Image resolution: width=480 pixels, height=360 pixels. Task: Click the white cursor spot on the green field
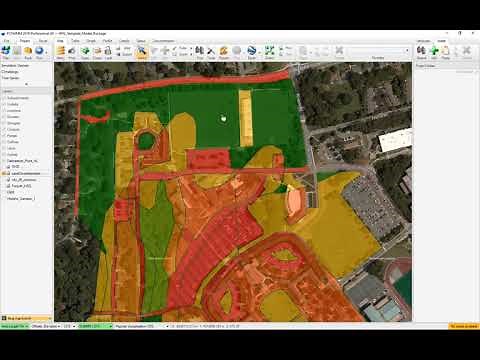[223, 118]
